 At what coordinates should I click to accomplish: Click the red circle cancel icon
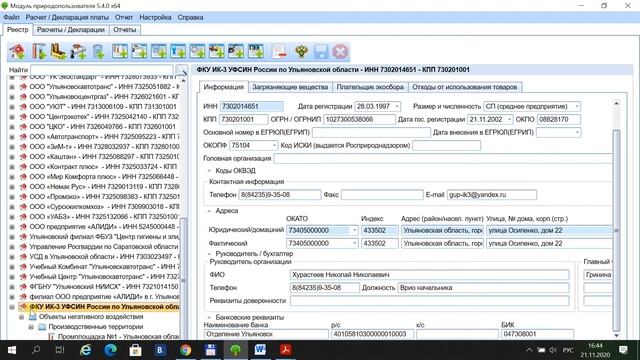[340, 51]
